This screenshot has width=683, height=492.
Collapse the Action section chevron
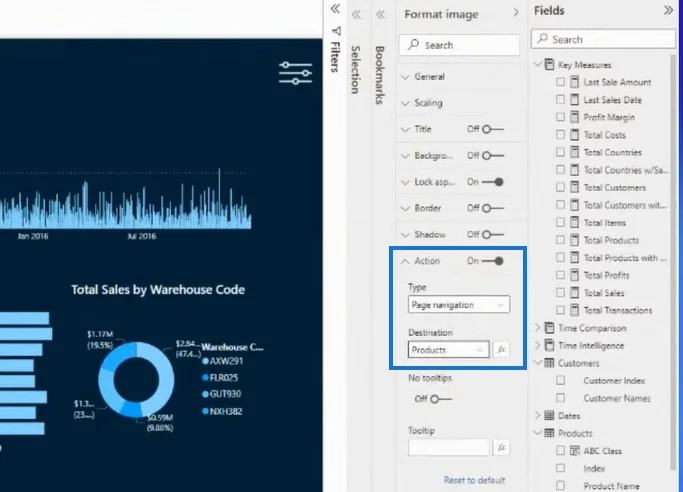pos(405,261)
